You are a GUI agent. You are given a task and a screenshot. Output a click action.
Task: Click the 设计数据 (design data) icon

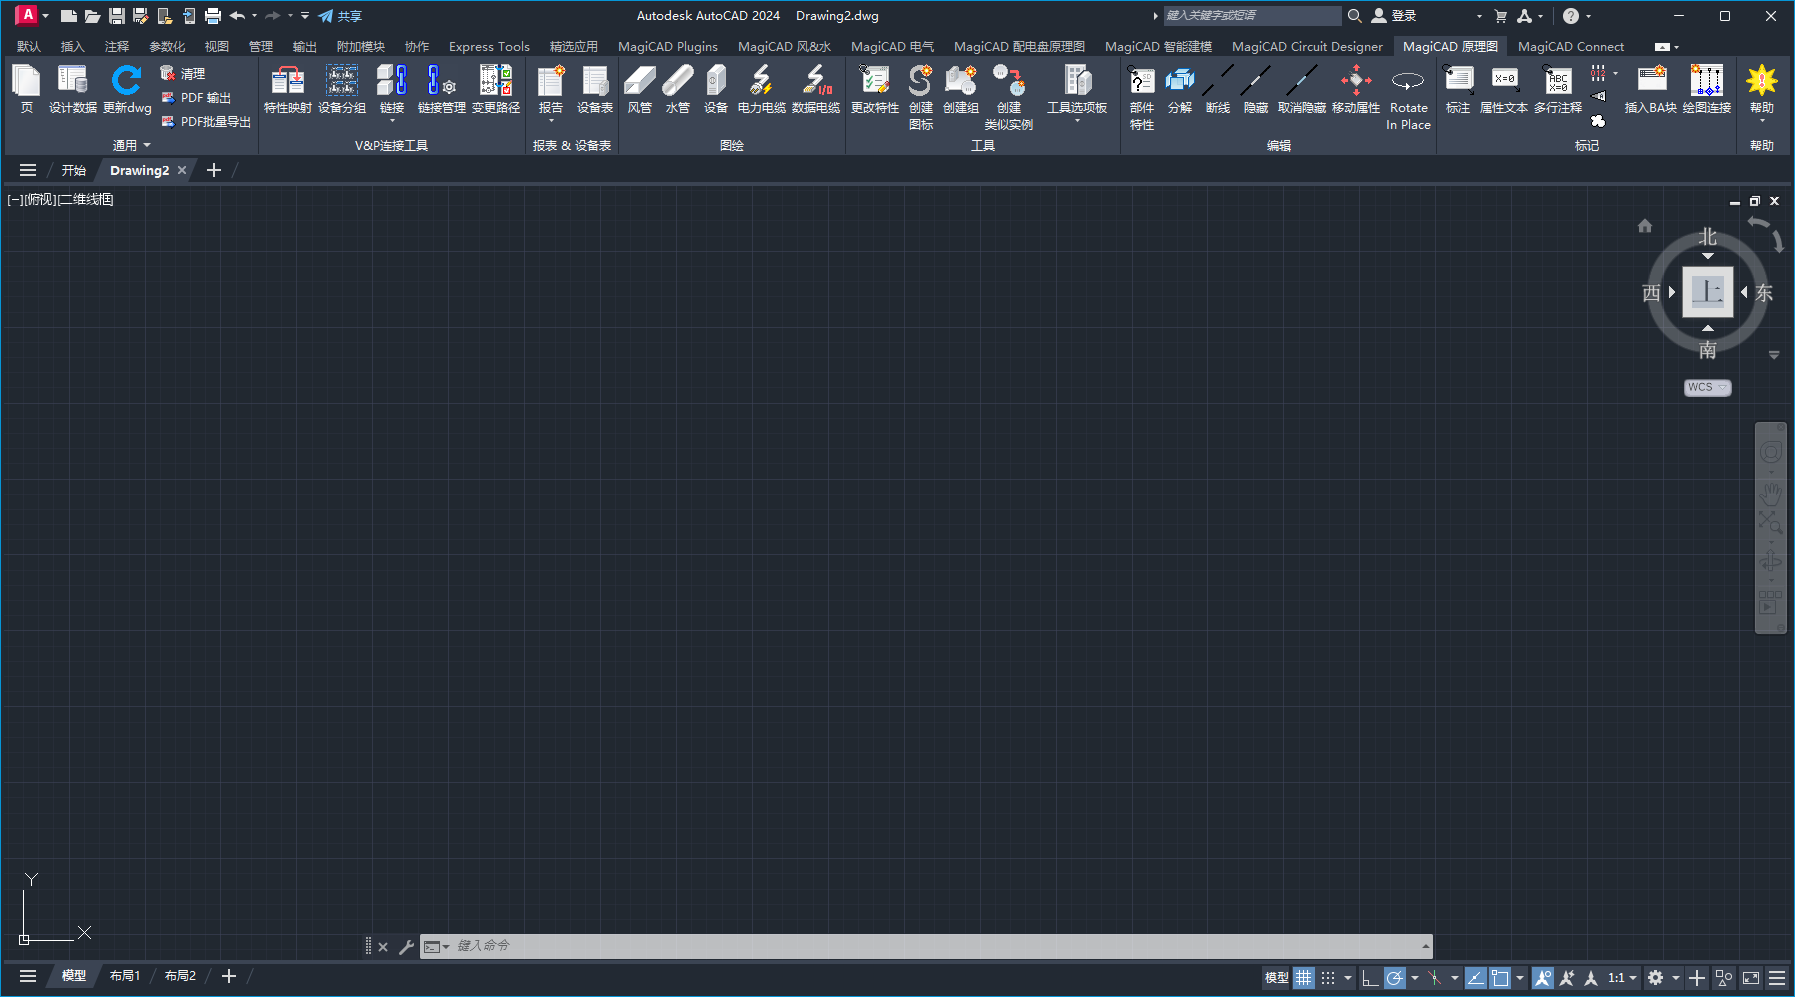point(72,89)
